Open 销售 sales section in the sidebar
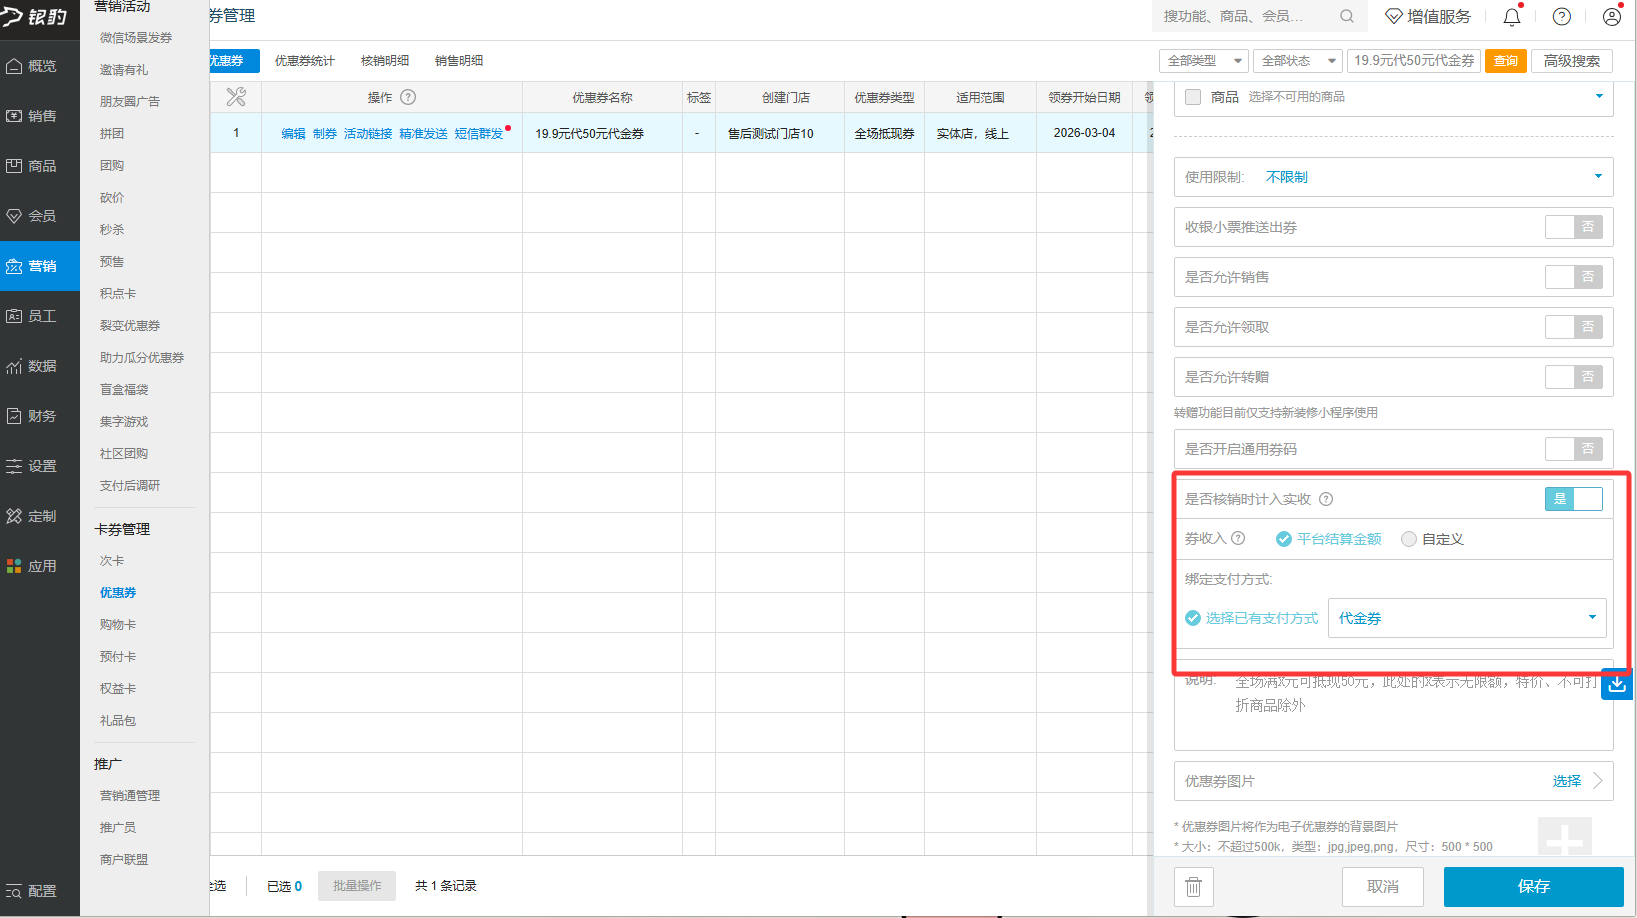The width and height of the screenshot is (1637, 918). [x=40, y=116]
